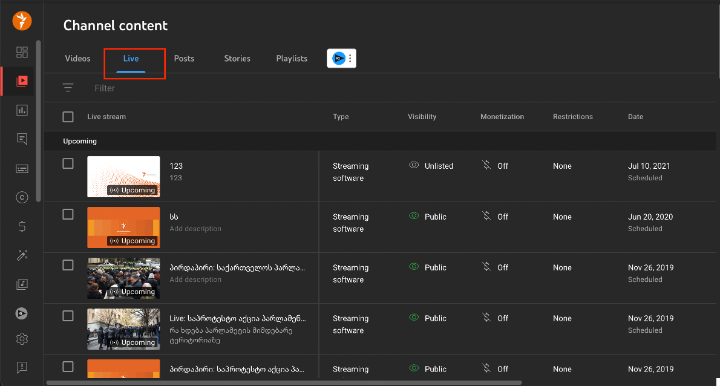Open the 123 stream thumbnail
This screenshot has height=386, width=720.
[124, 176]
